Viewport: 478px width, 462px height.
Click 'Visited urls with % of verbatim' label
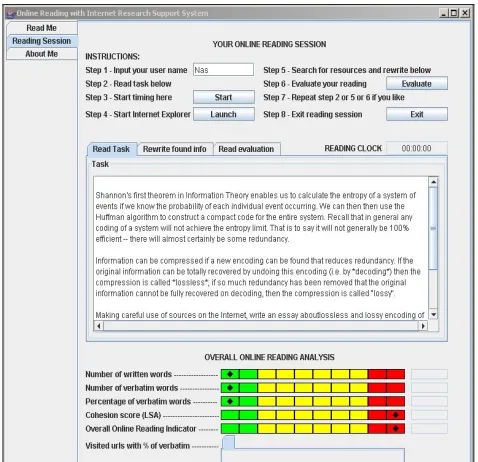point(137,446)
